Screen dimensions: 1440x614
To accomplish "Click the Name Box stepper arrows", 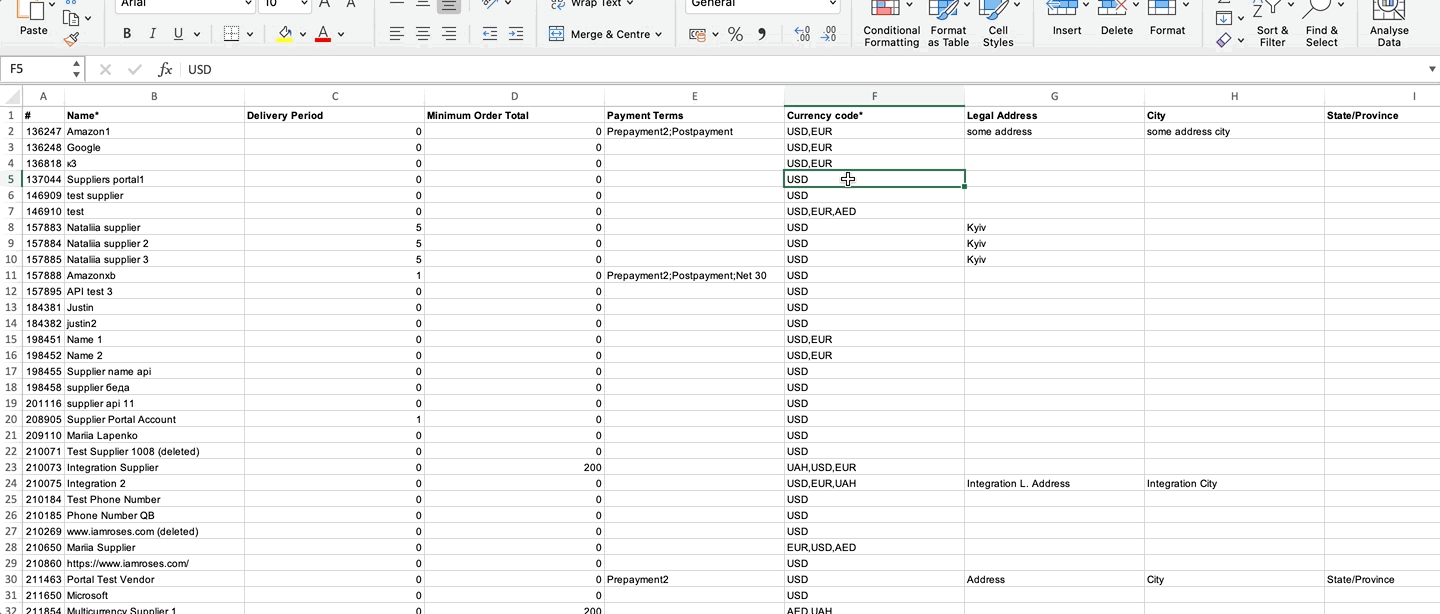I will click(77, 69).
